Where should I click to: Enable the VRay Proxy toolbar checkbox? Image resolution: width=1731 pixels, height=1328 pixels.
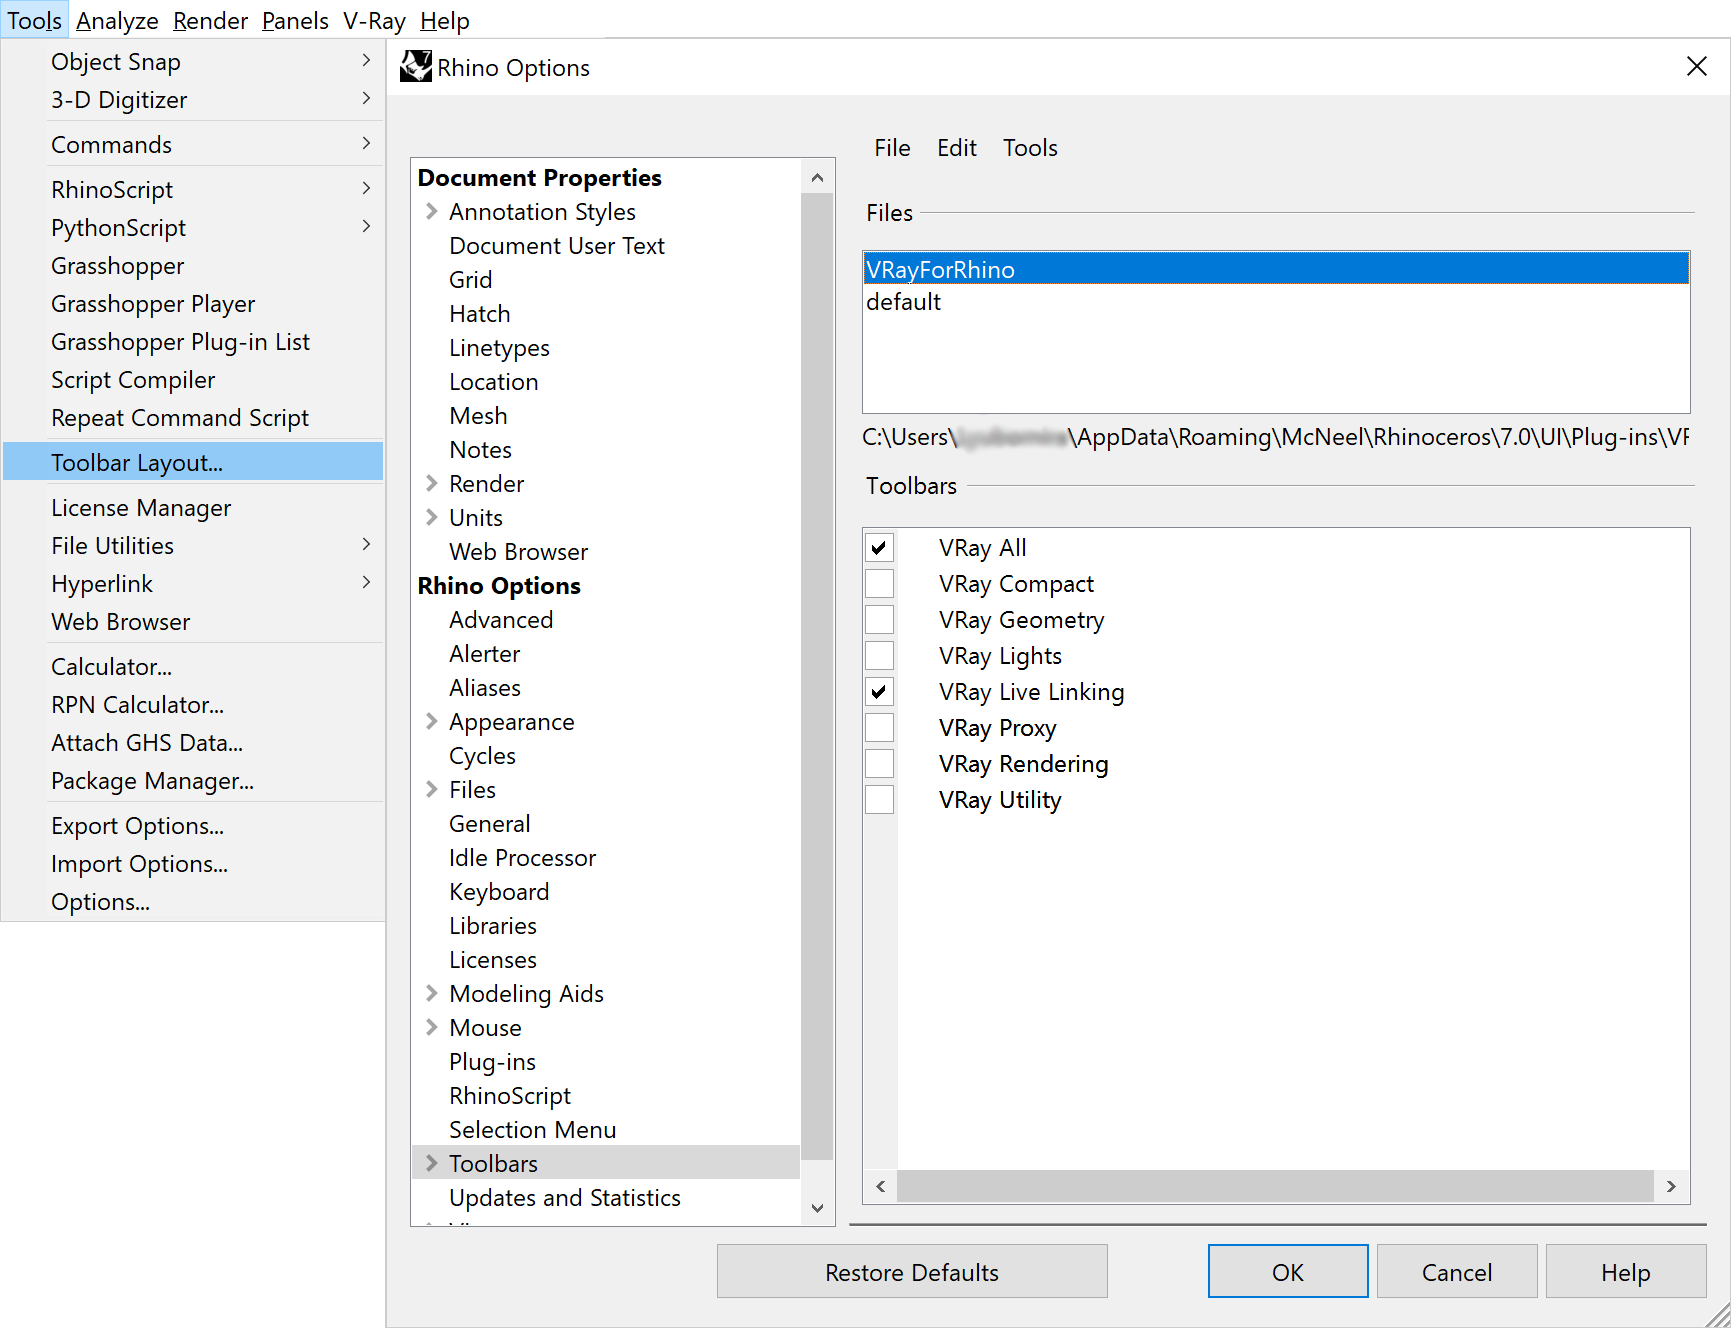tap(879, 728)
